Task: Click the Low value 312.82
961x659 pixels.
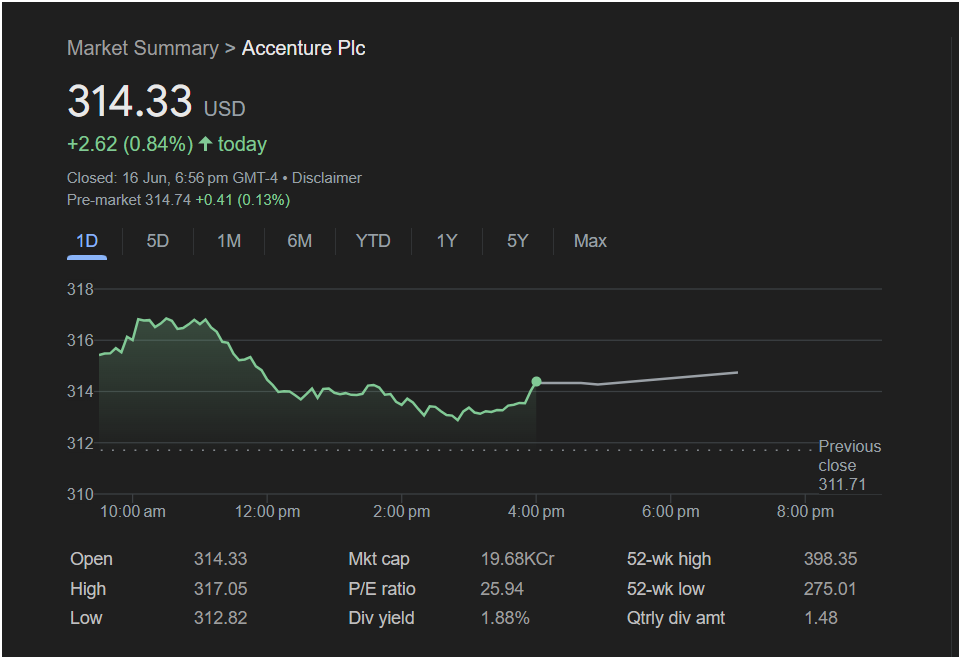Action: coord(221,618)
